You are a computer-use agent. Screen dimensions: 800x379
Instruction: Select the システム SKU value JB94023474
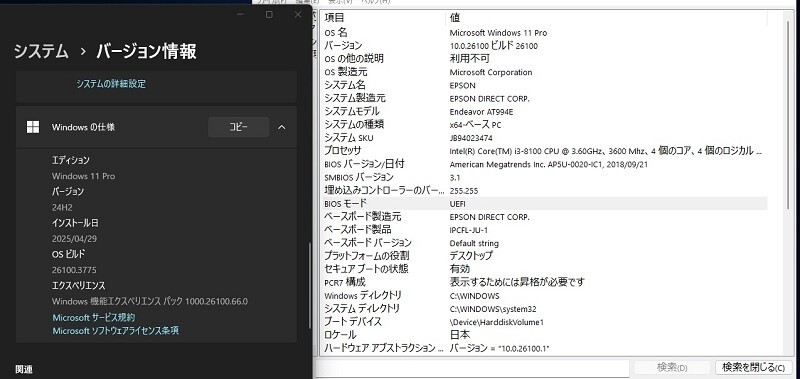click(470, 138)
